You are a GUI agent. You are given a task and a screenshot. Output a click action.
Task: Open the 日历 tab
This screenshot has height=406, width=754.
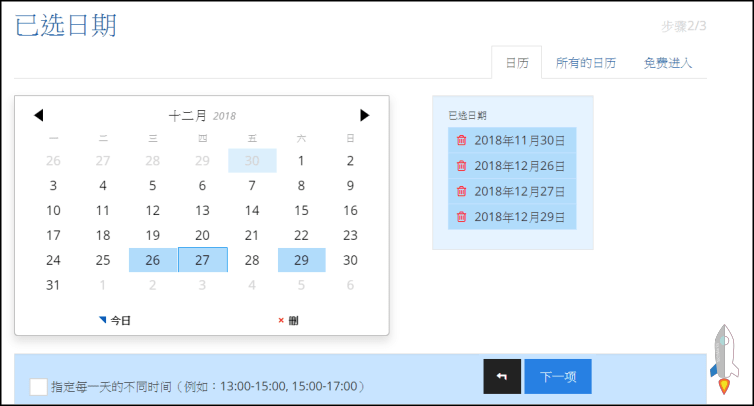(517, 63)
